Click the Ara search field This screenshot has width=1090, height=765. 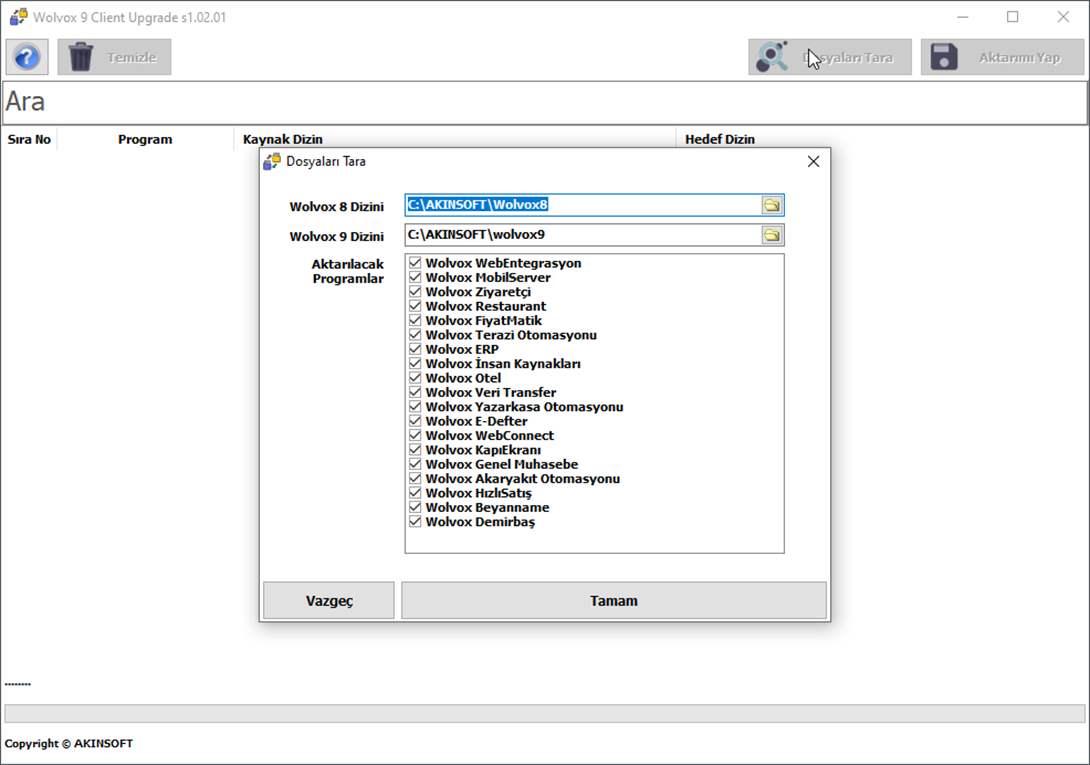(545, 103)
